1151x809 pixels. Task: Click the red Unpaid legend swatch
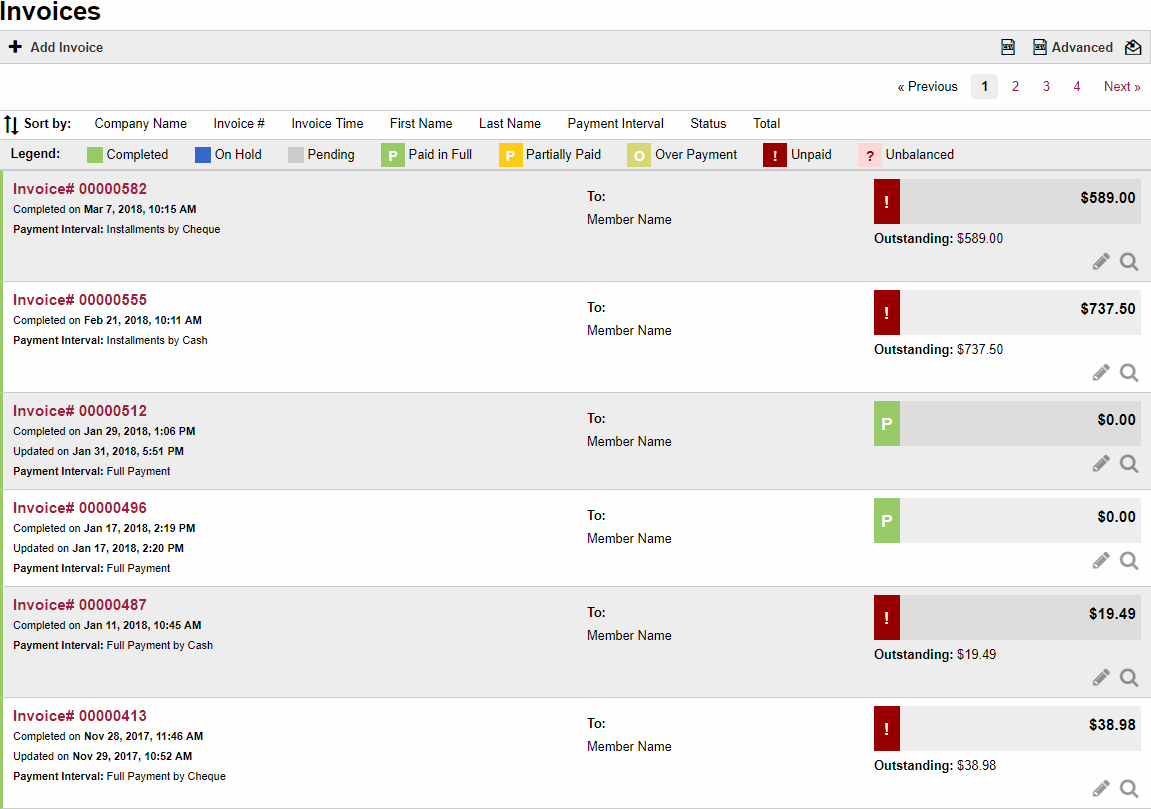tap(775, 155)
